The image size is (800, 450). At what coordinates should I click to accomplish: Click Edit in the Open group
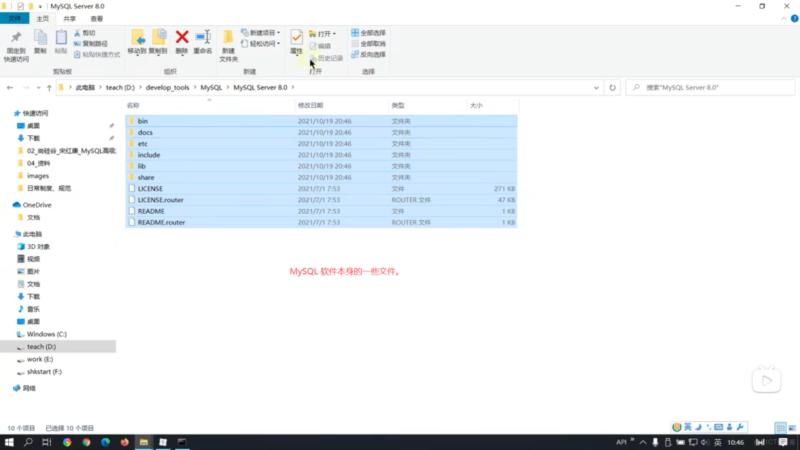(320, 46)
